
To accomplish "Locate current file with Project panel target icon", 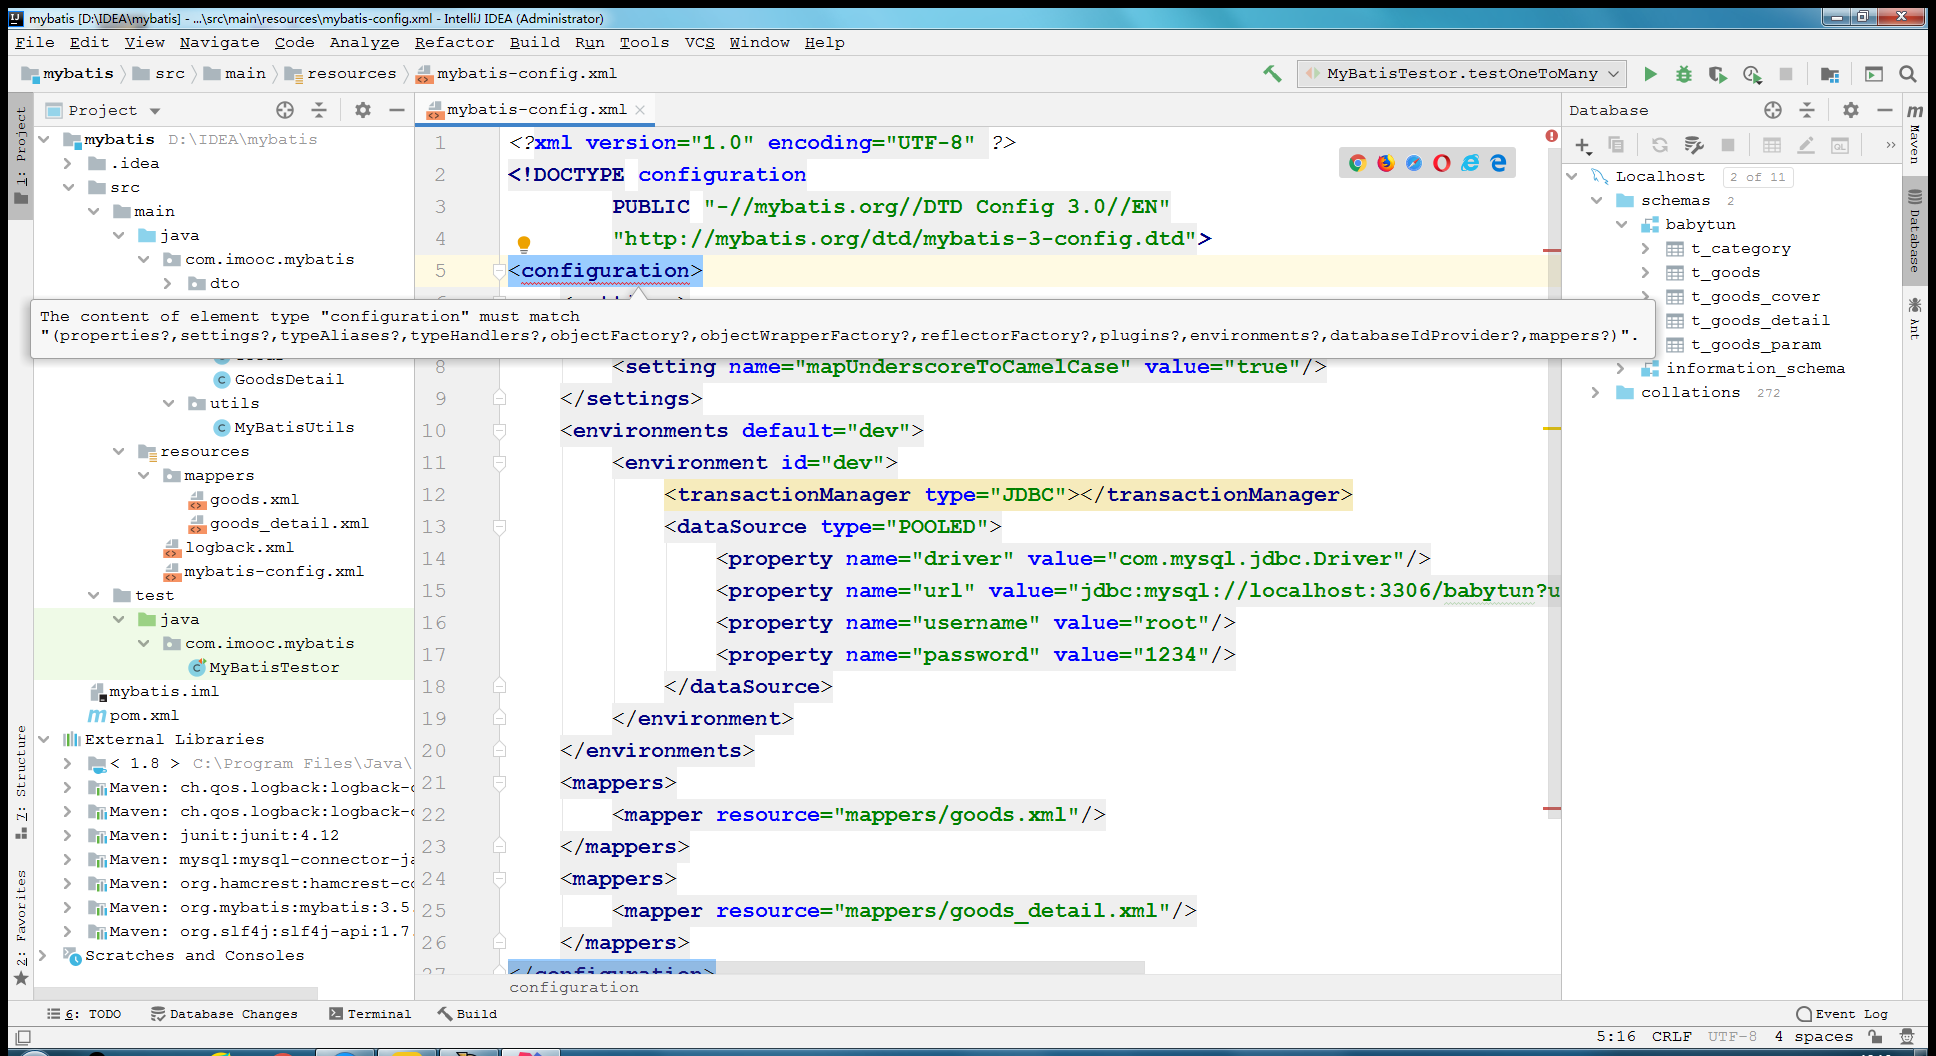I will 285,110.
